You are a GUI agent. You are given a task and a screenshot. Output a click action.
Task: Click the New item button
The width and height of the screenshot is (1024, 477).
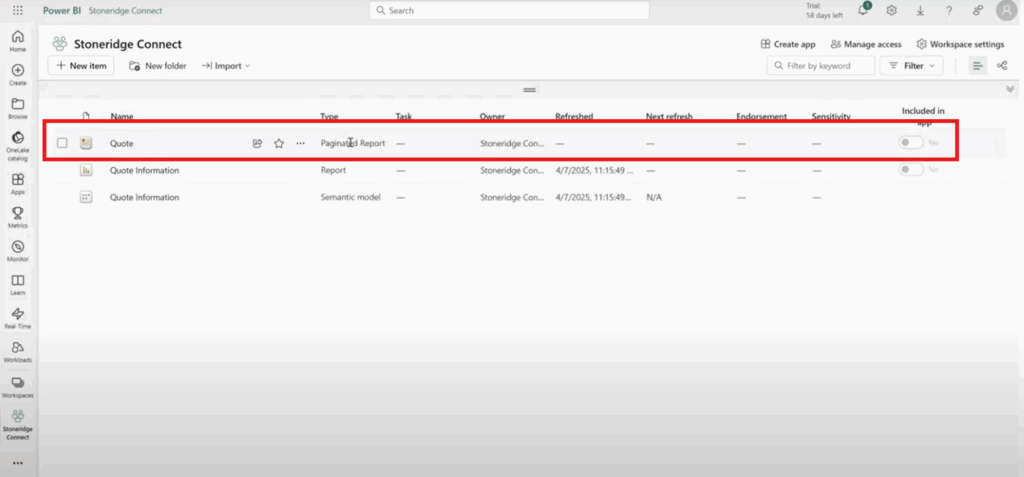[x=81, y=65]
